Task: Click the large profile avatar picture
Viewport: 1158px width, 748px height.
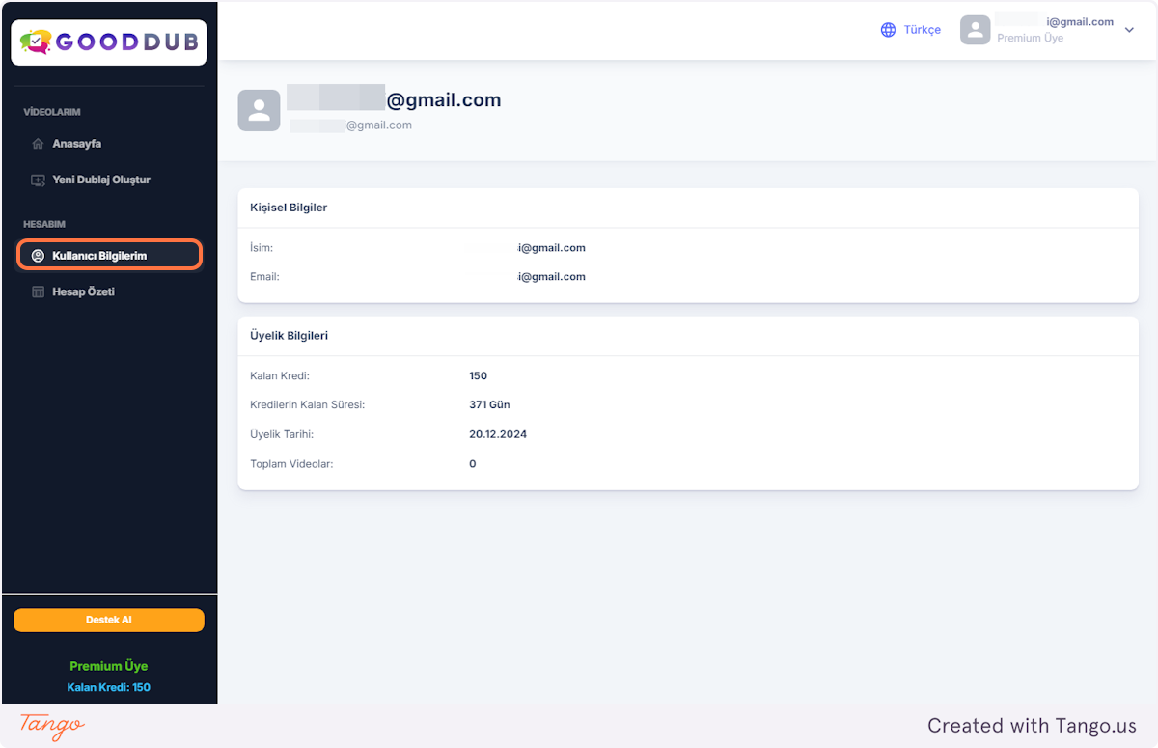Action: 259,110
